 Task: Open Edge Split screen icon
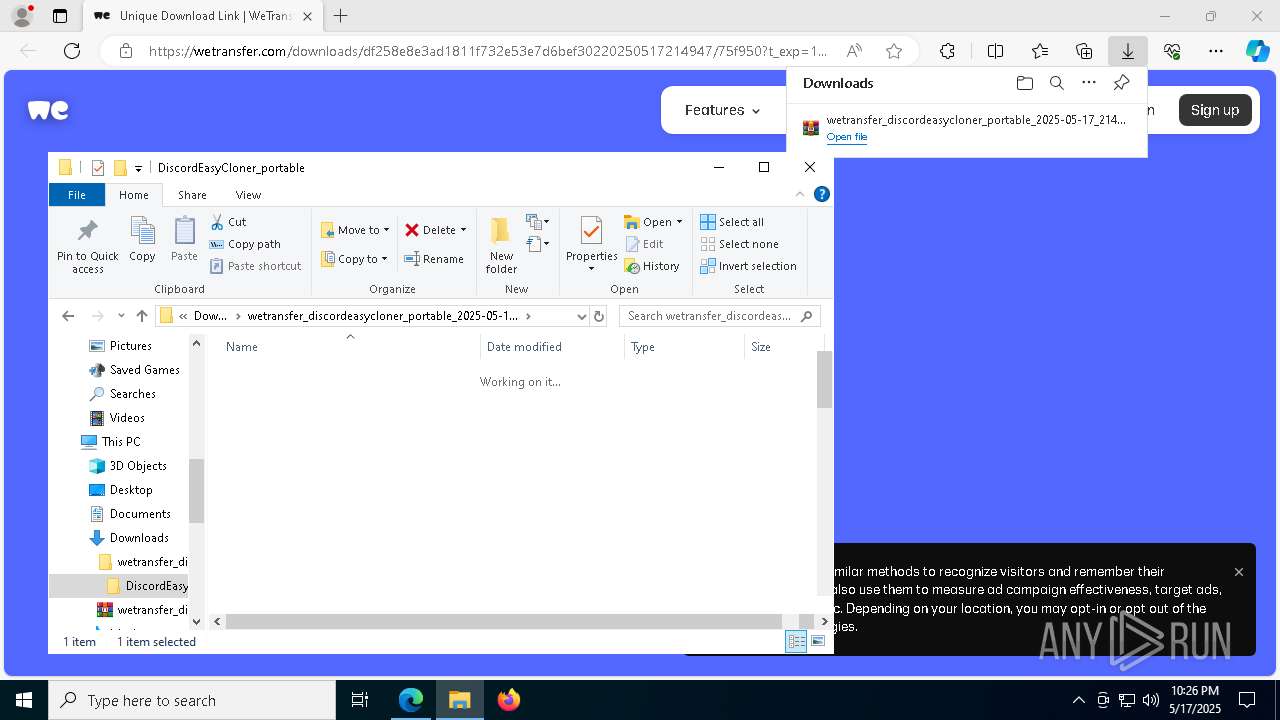(x=995, y=51)
